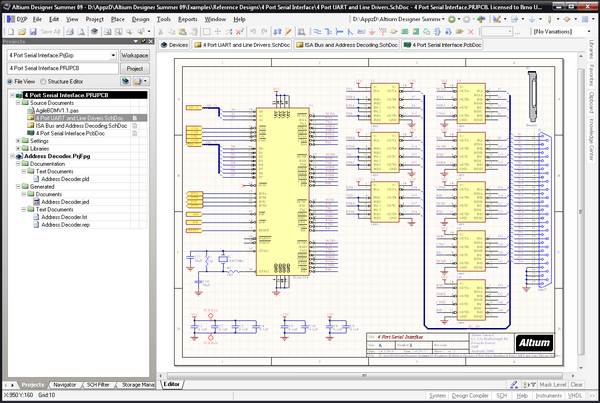600x403 pixels.
Task: Select the Place Sheet Symbol tool
Action: (x=404, y=32)
